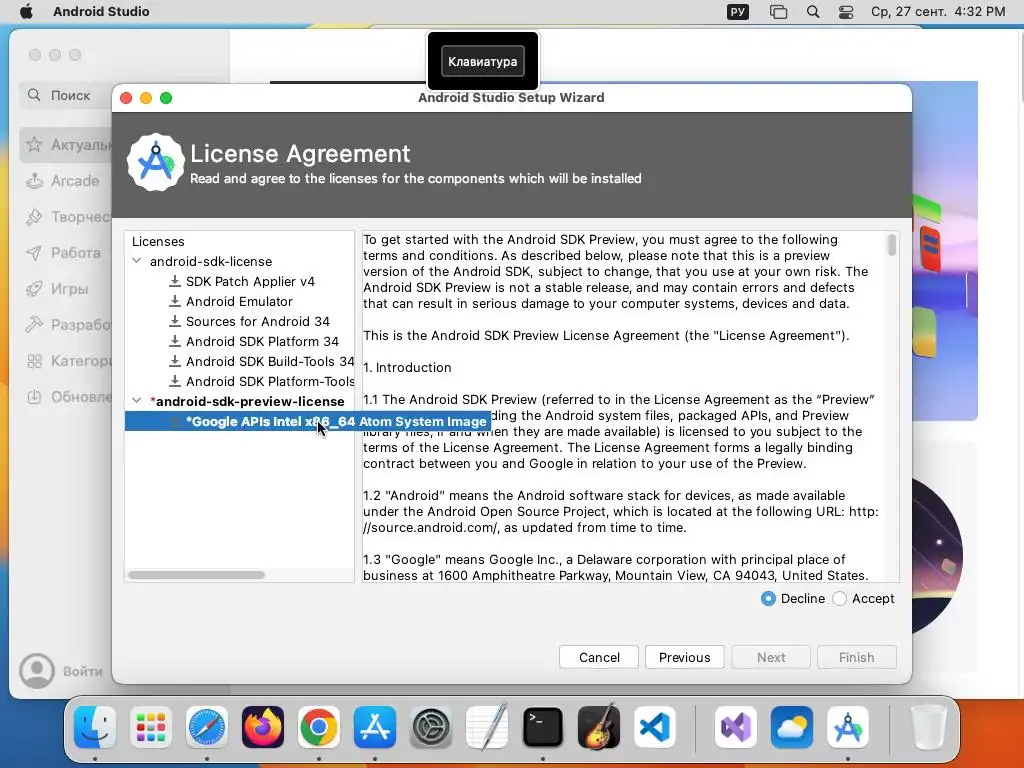Click the Next button

pos(771,657)
